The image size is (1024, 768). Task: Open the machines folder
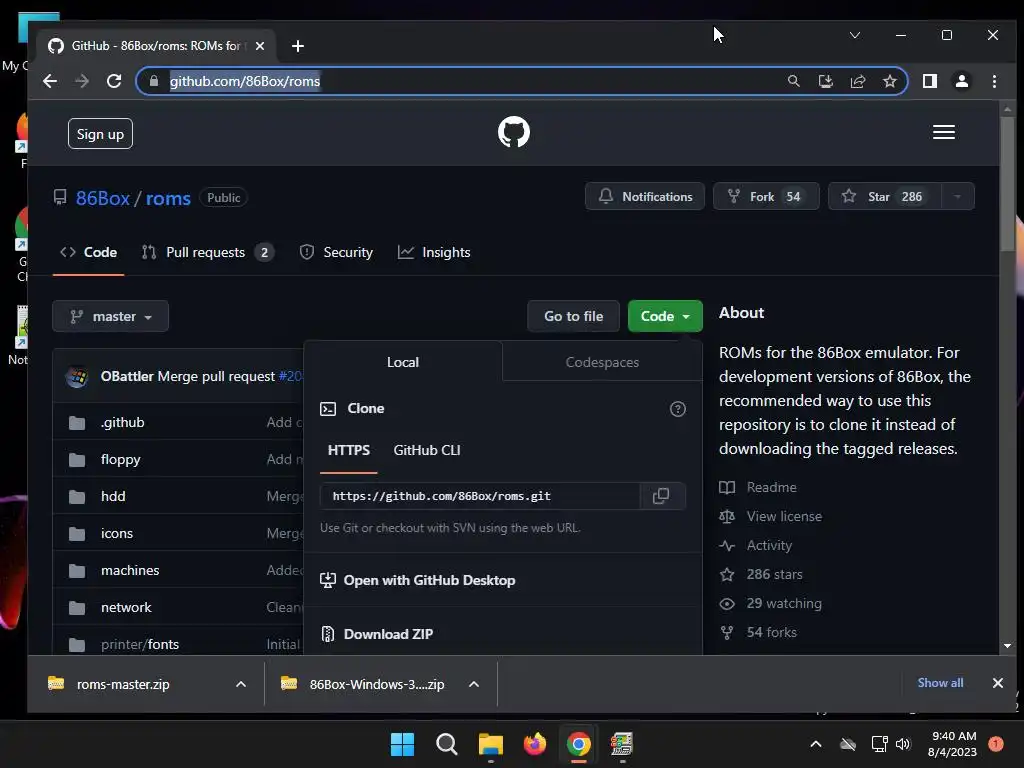130,571
